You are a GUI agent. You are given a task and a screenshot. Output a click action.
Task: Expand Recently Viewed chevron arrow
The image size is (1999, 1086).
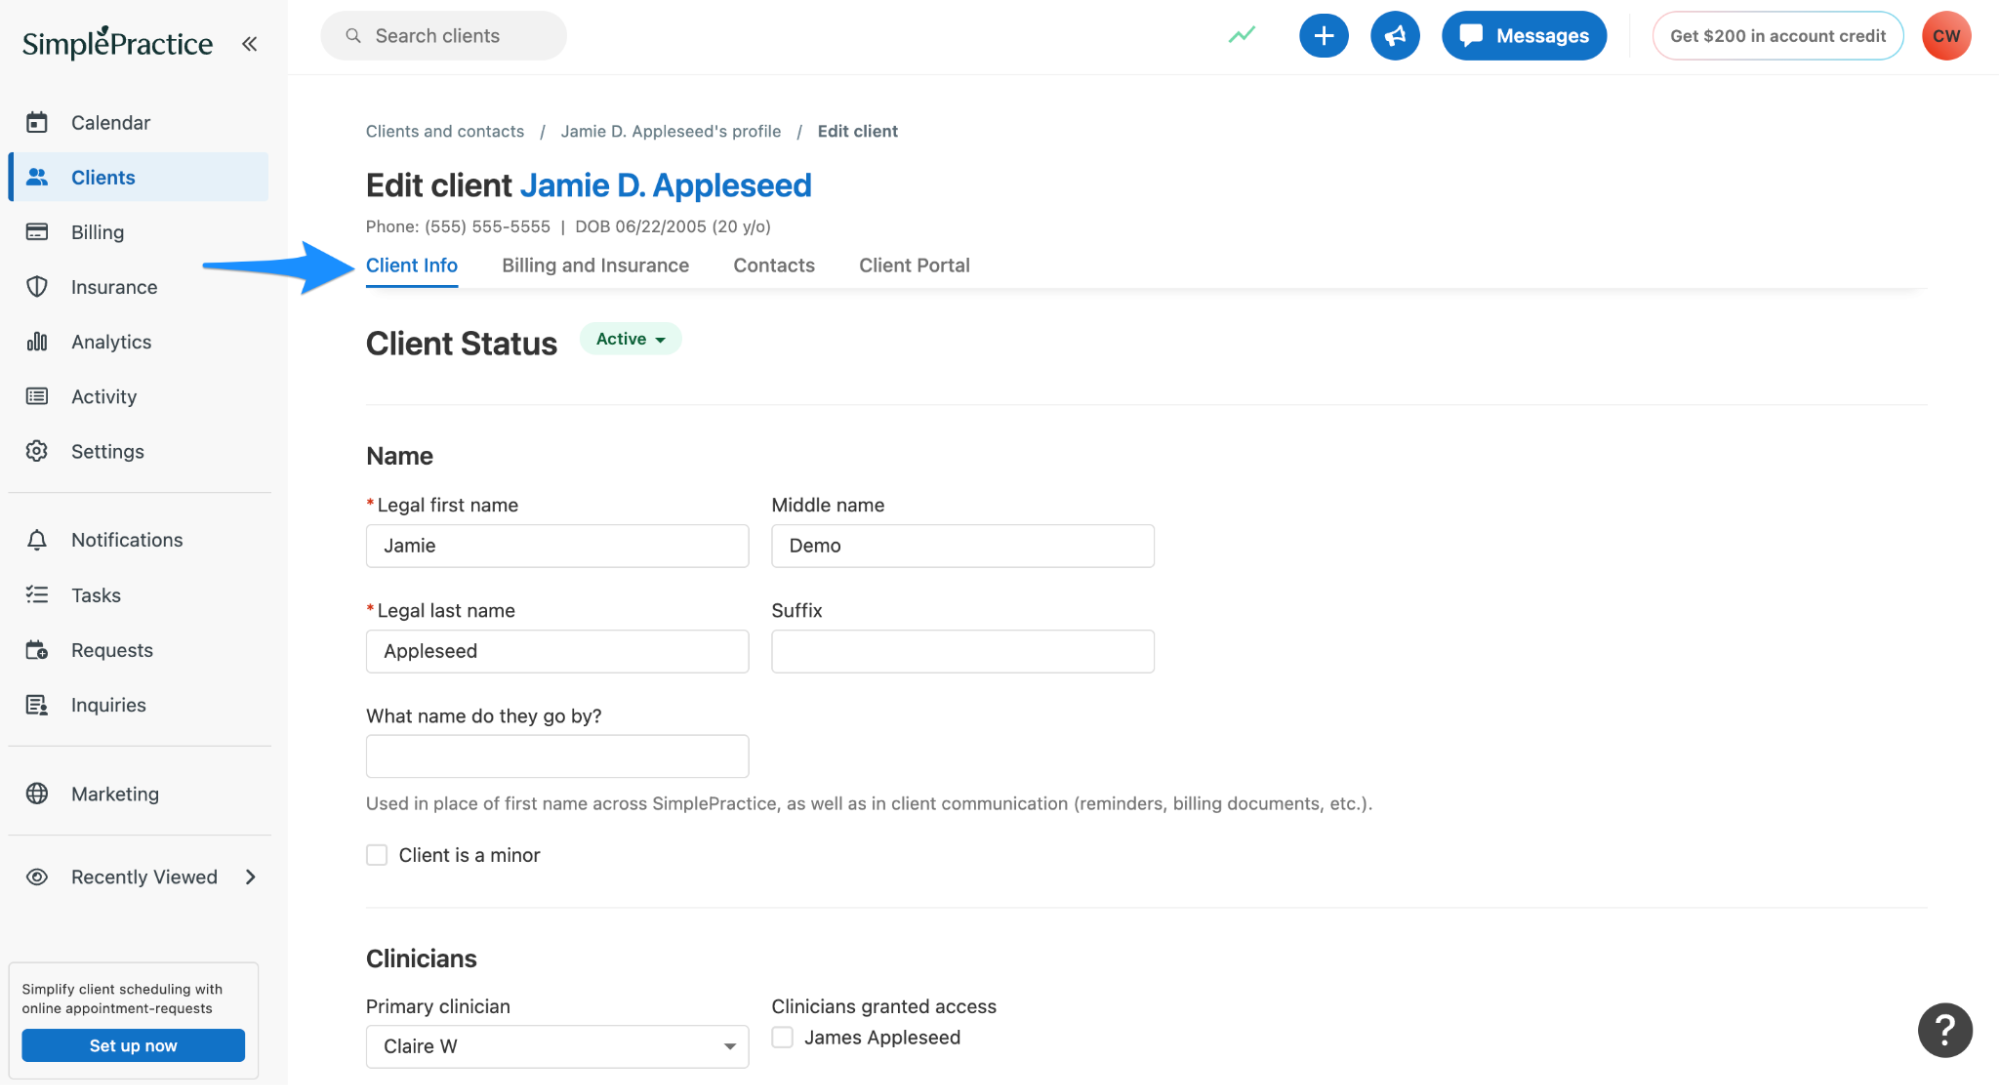pos(251,877)
